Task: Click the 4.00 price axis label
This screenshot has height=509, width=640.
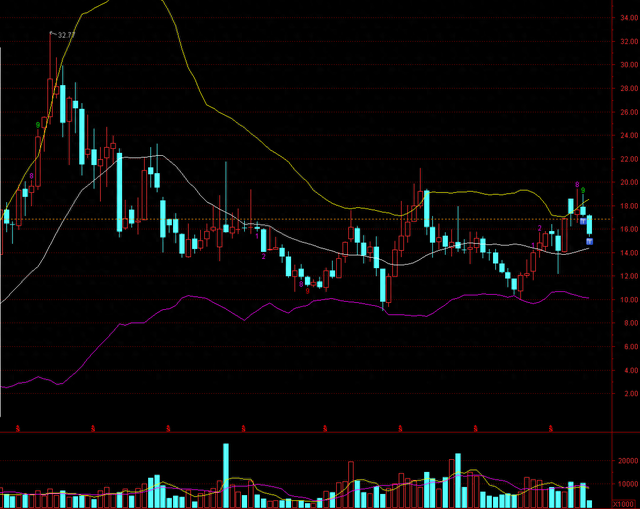Action: click(631, 370)
